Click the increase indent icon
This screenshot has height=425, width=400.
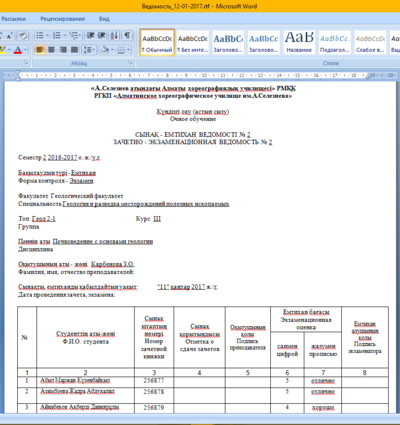coord(102,35)
